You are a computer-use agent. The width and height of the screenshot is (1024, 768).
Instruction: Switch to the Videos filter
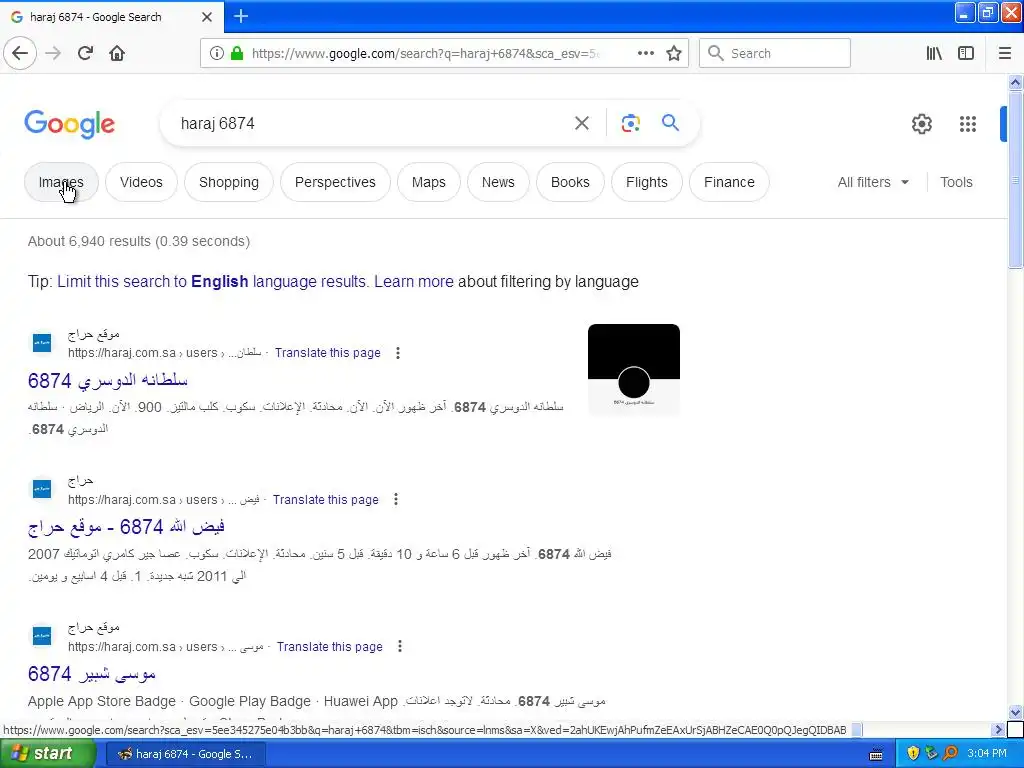pos(141,182)
